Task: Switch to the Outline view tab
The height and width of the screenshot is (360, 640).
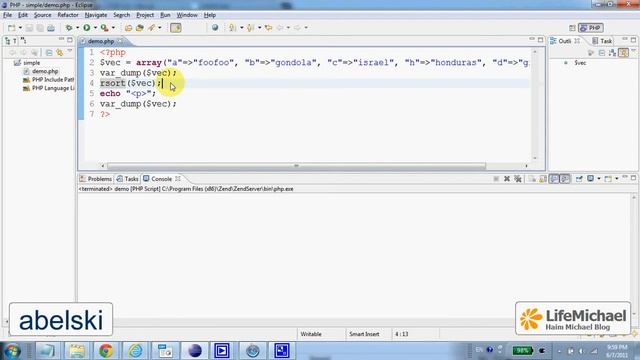Action: point(565,41)
